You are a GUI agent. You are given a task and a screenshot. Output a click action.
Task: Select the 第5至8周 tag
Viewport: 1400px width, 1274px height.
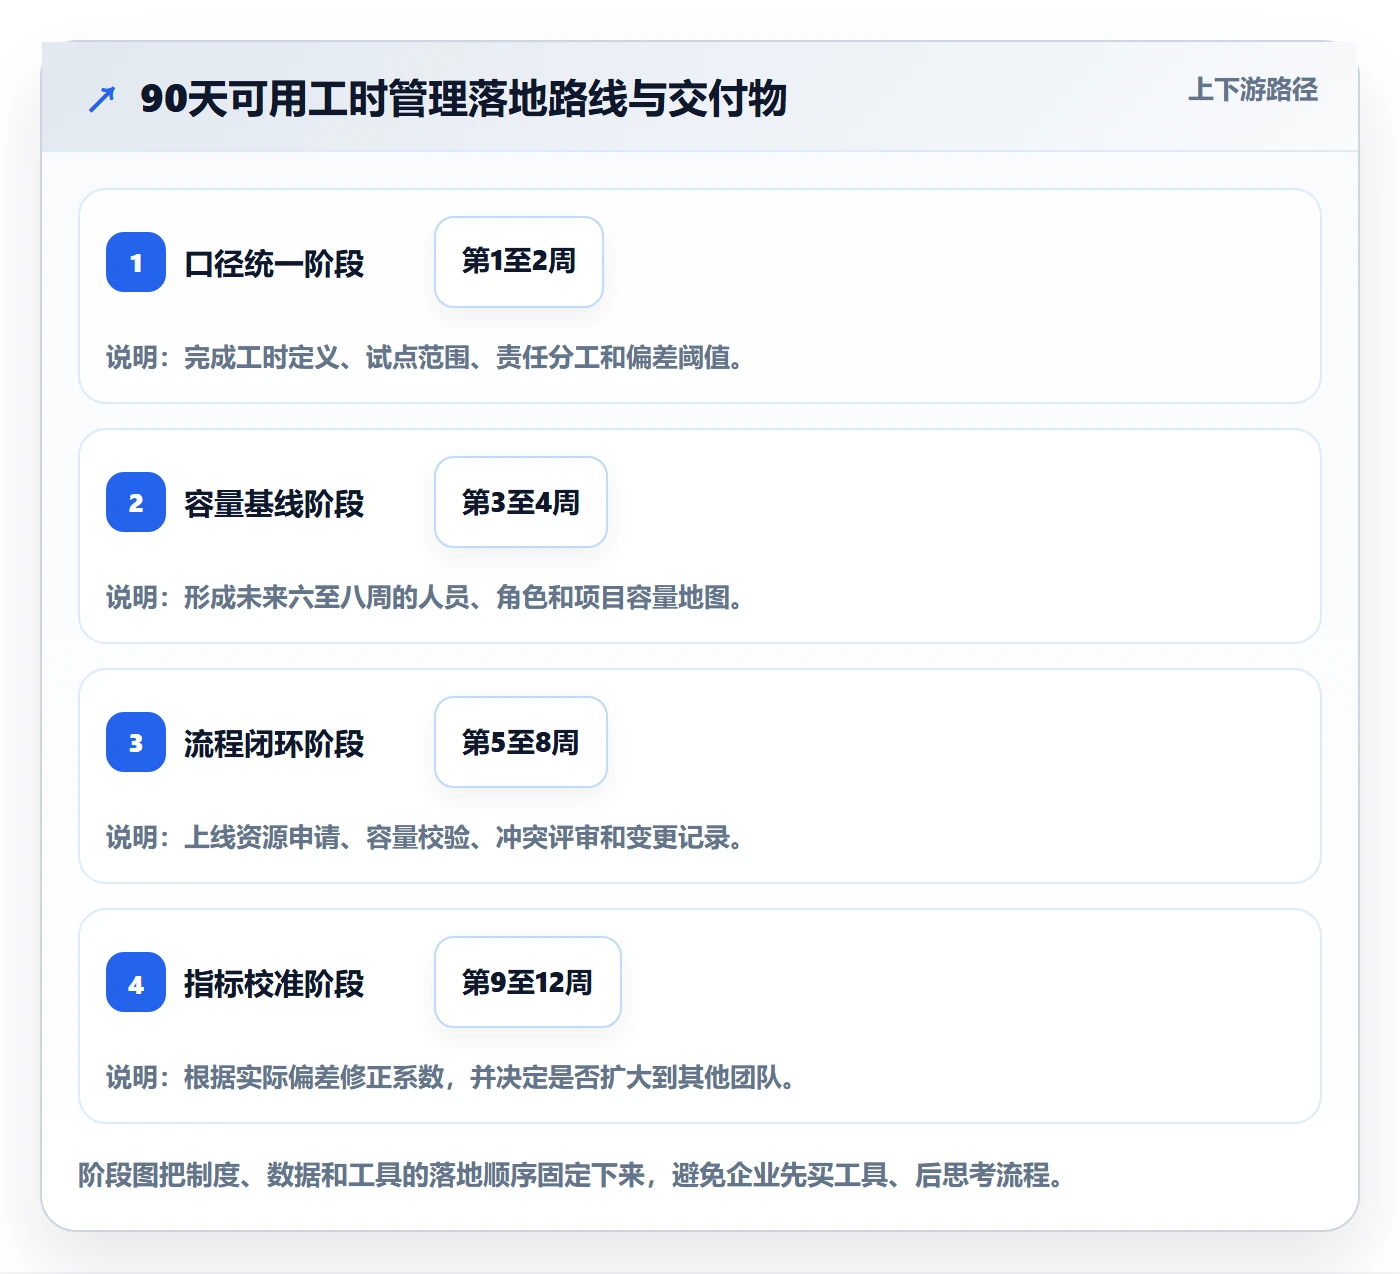[x=521, y=742]
